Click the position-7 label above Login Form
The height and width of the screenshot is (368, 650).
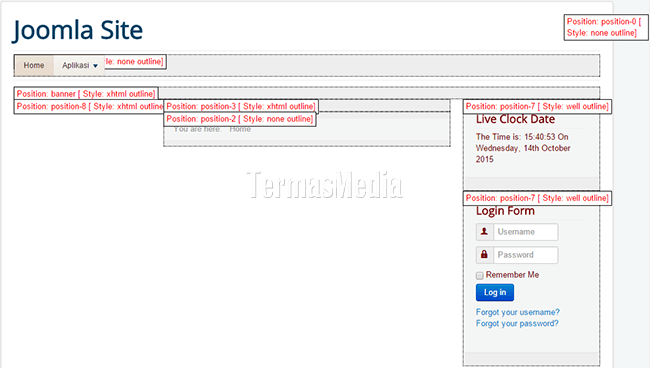[537, 198]
